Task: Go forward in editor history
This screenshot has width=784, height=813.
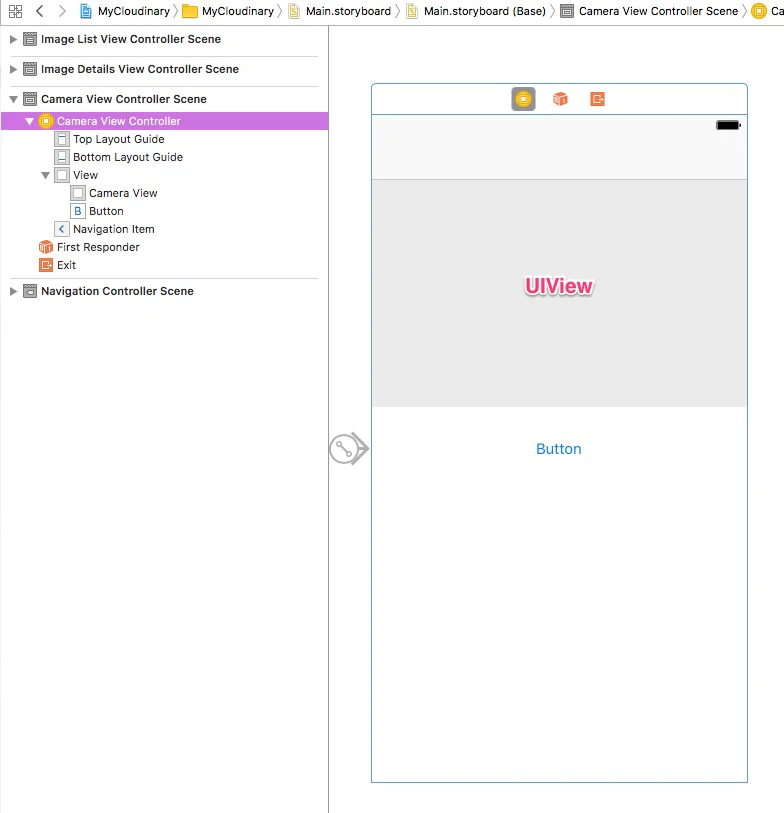Action: pos(62,11)
